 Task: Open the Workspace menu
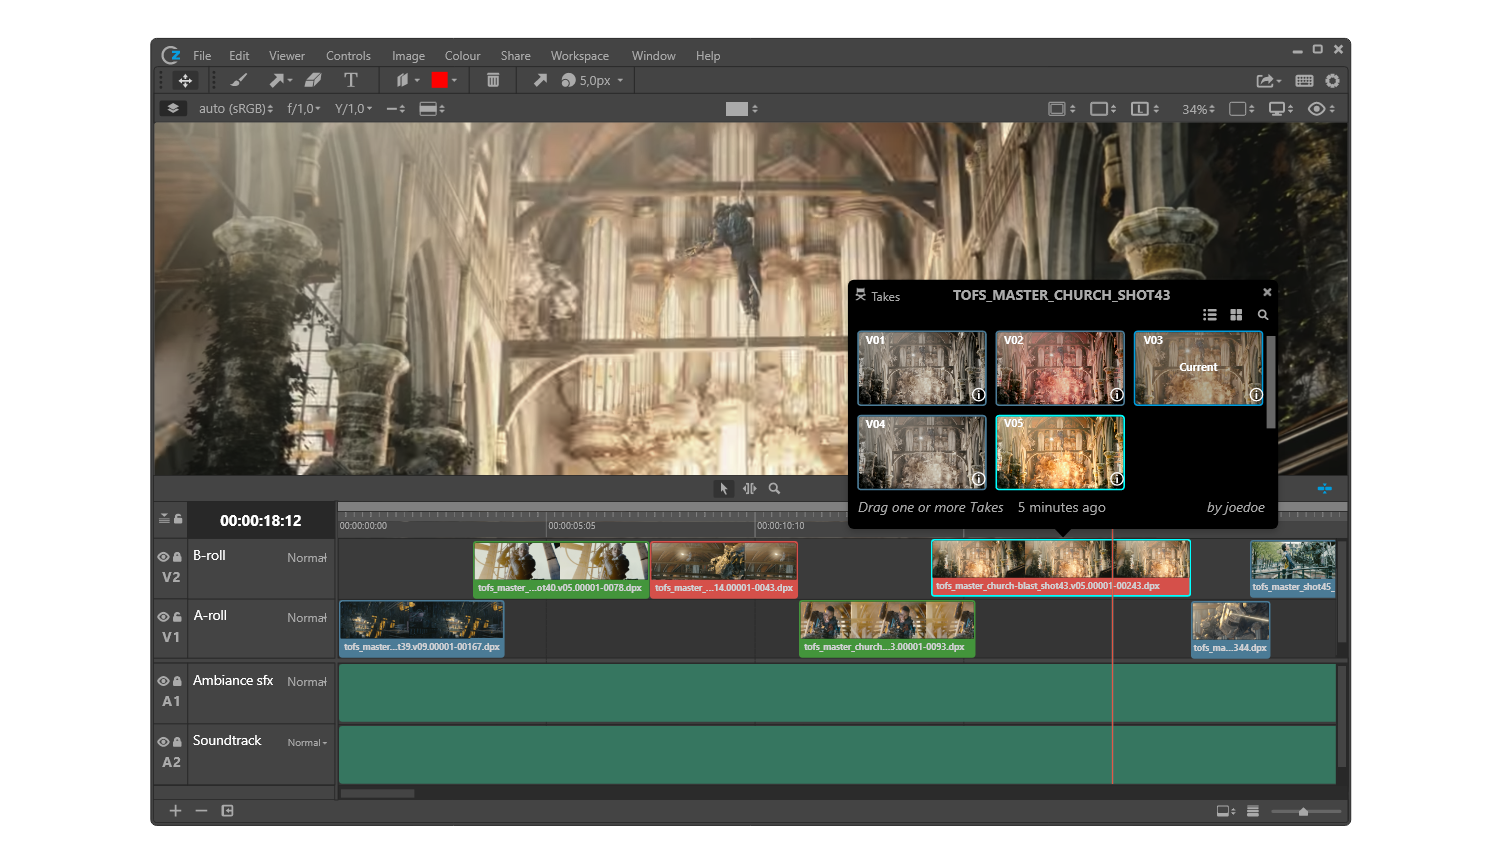(580, 56)
